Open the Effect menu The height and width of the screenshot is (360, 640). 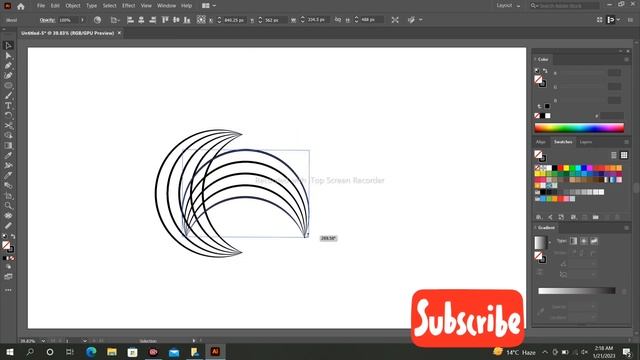[129, 6]
